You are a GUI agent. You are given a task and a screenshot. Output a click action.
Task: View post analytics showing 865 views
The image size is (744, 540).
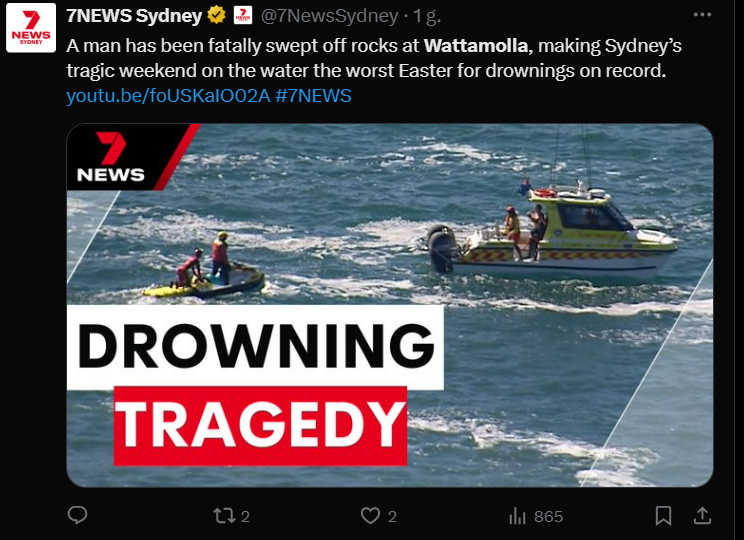(x=536, y=516)
